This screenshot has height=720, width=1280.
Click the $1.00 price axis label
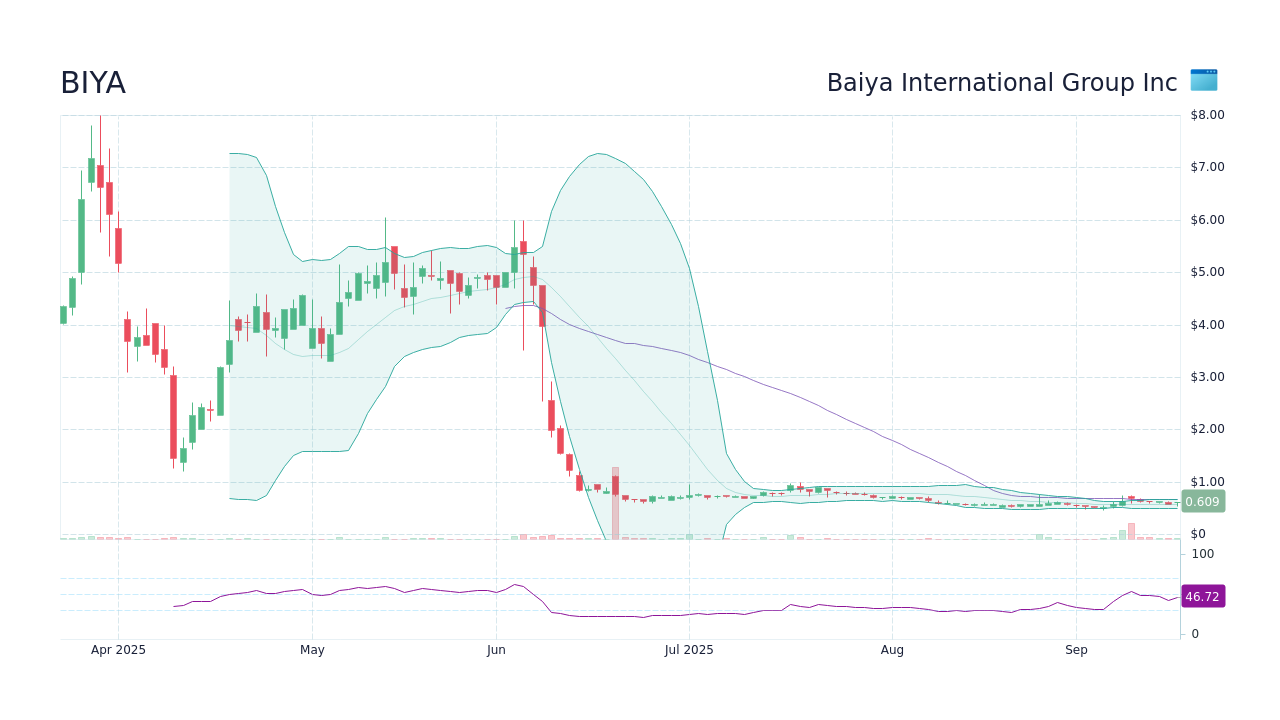(1207, 482)
